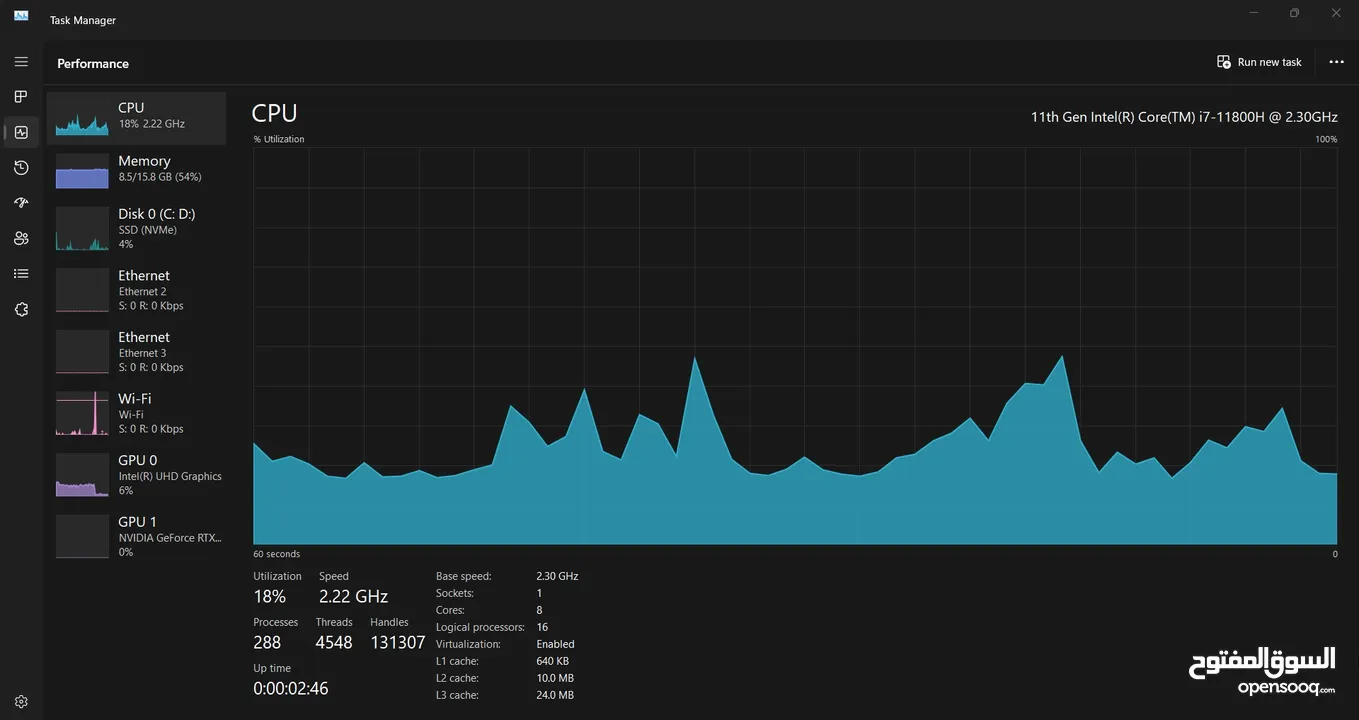Open the Details page icon
This screenshot has width=1359, height=720.
21,274
